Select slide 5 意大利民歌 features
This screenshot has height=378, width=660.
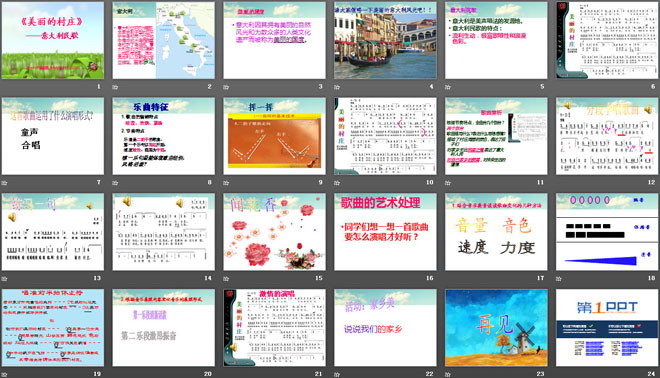[496, 40]
